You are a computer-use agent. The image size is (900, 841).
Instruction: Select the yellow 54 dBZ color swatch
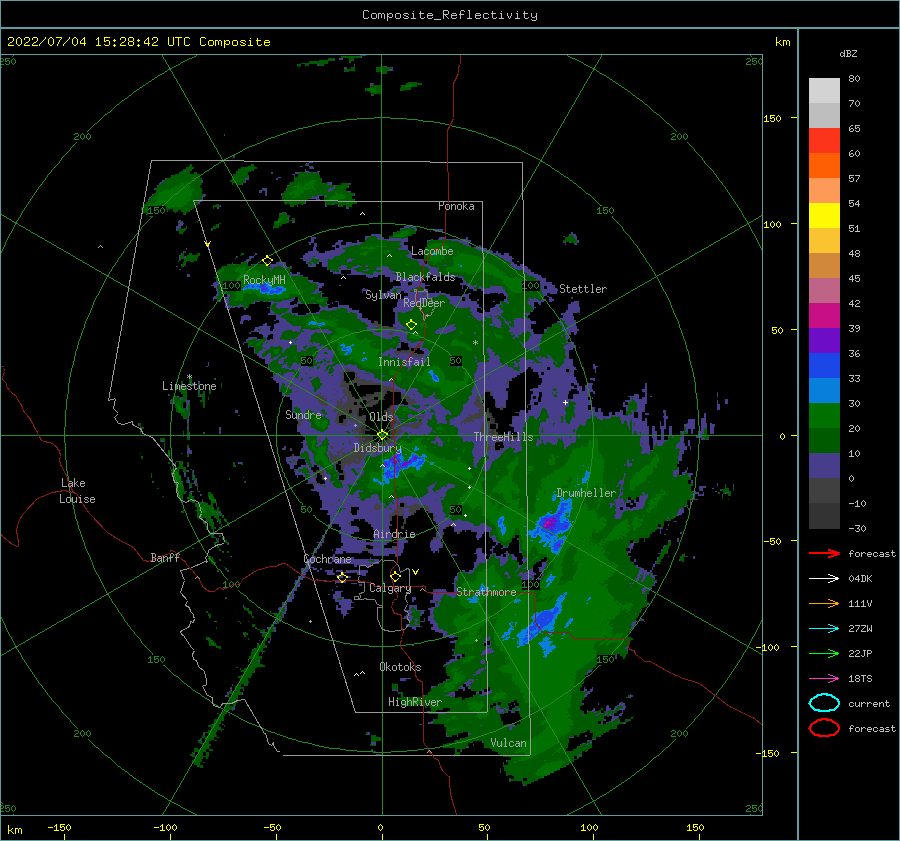pos(824,215)
